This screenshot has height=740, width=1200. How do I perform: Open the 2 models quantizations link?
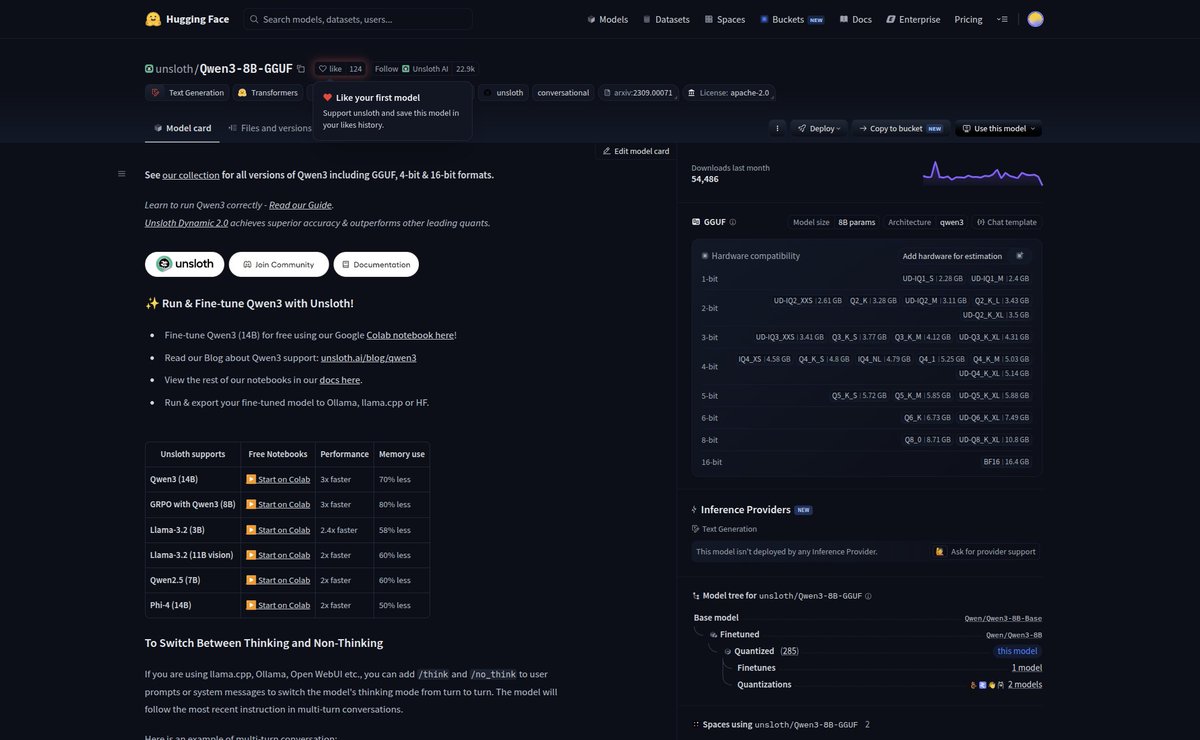coord(1025,685)
